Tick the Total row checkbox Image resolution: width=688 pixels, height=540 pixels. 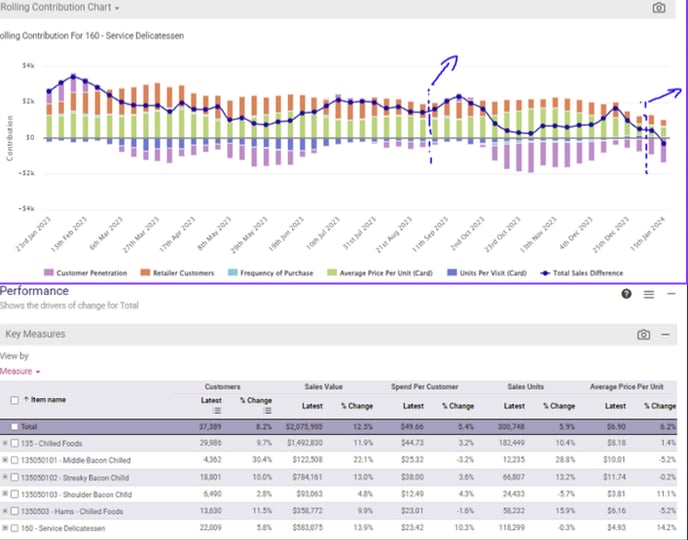[14, 426]
